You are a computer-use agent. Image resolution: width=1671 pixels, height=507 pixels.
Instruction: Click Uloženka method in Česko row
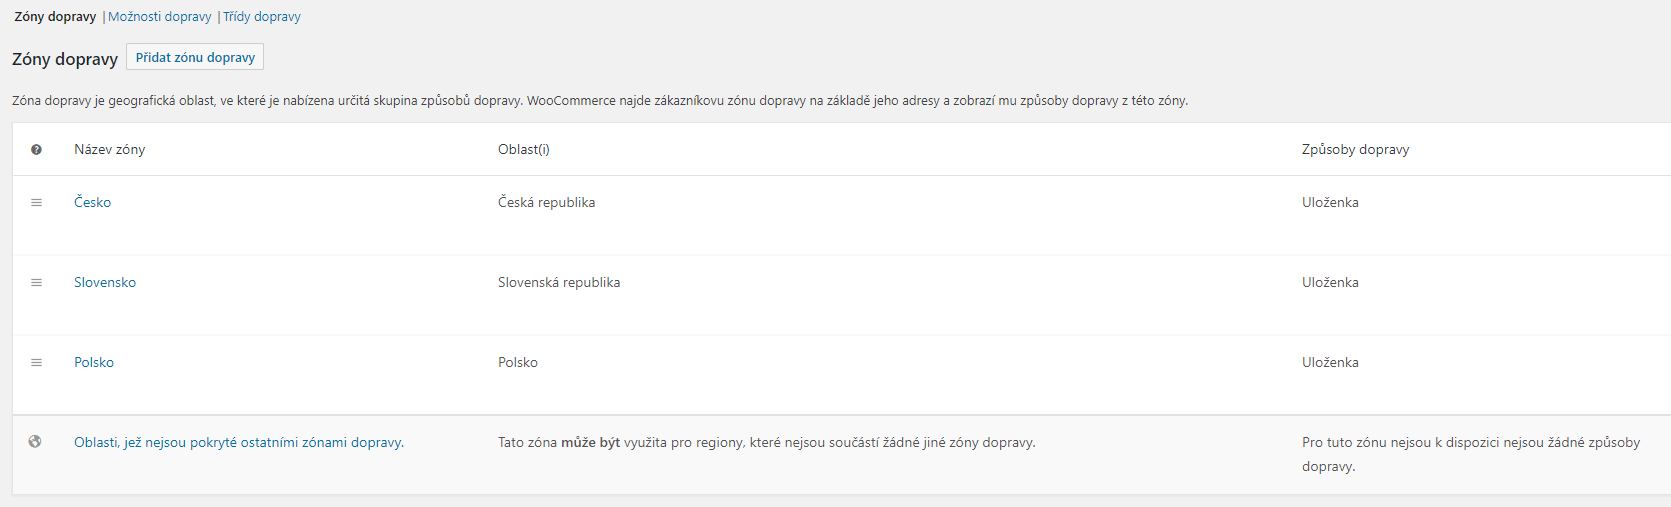[x=1330, y=202]
